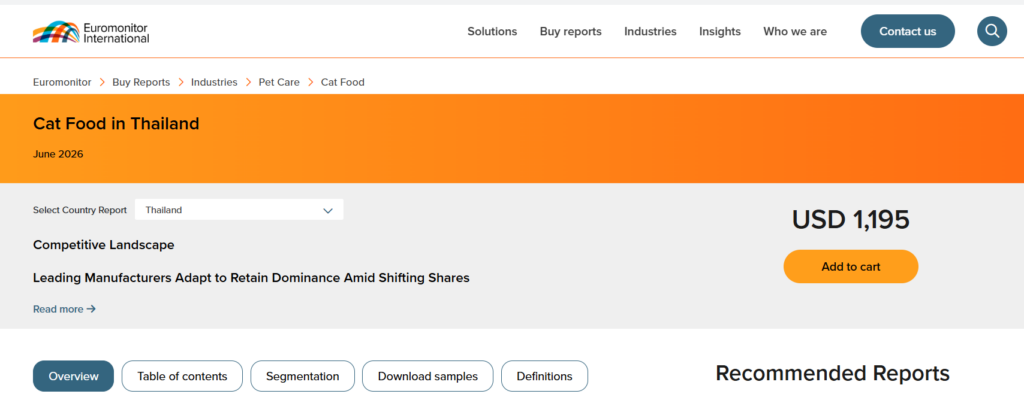Switch to the Table of contents tab
This screenshot has height=400, width=1024.
point(182,376)
